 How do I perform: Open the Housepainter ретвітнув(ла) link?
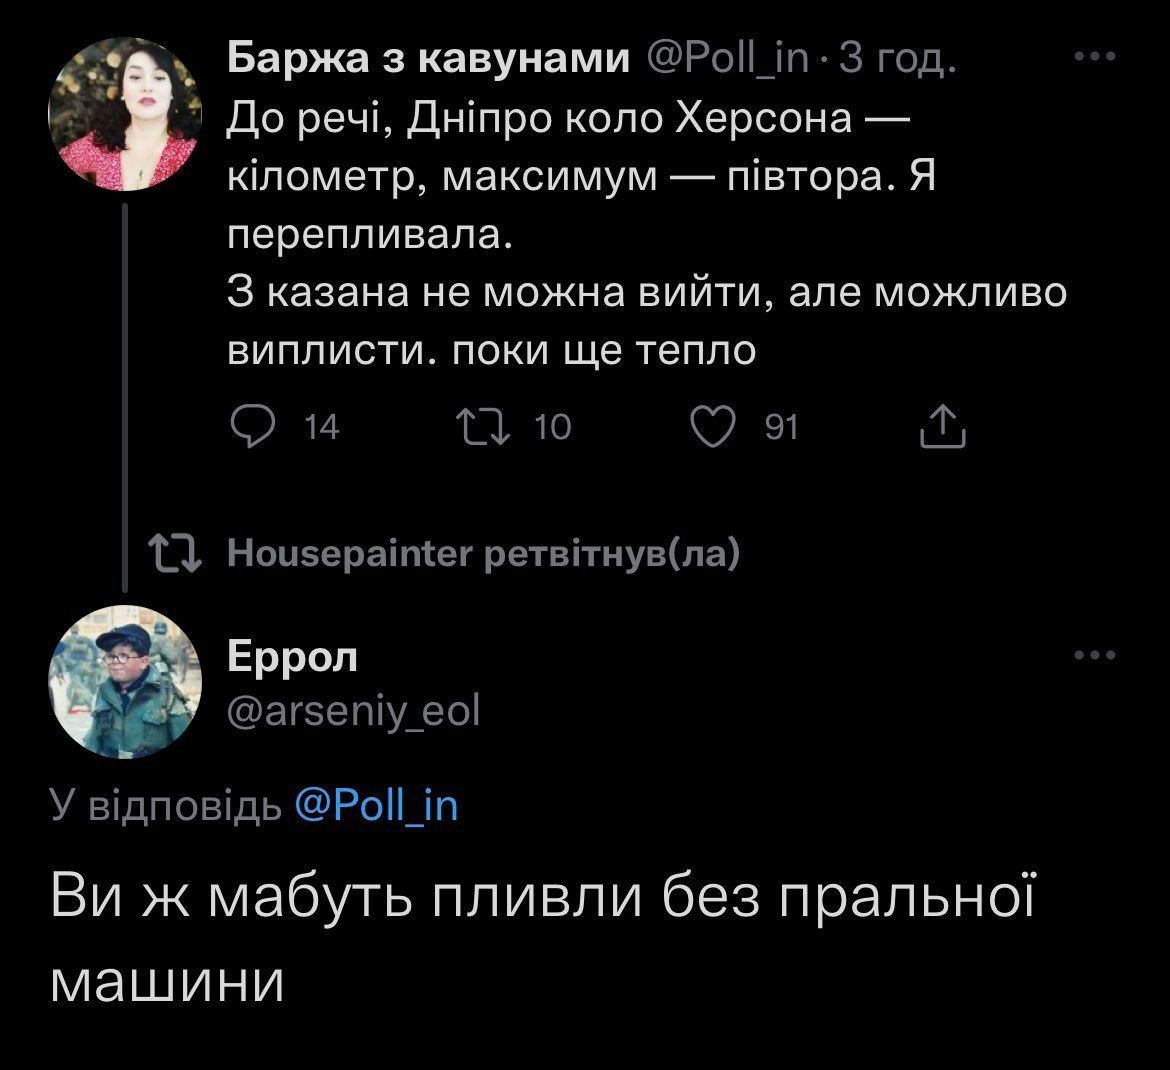tap(485, 552)
